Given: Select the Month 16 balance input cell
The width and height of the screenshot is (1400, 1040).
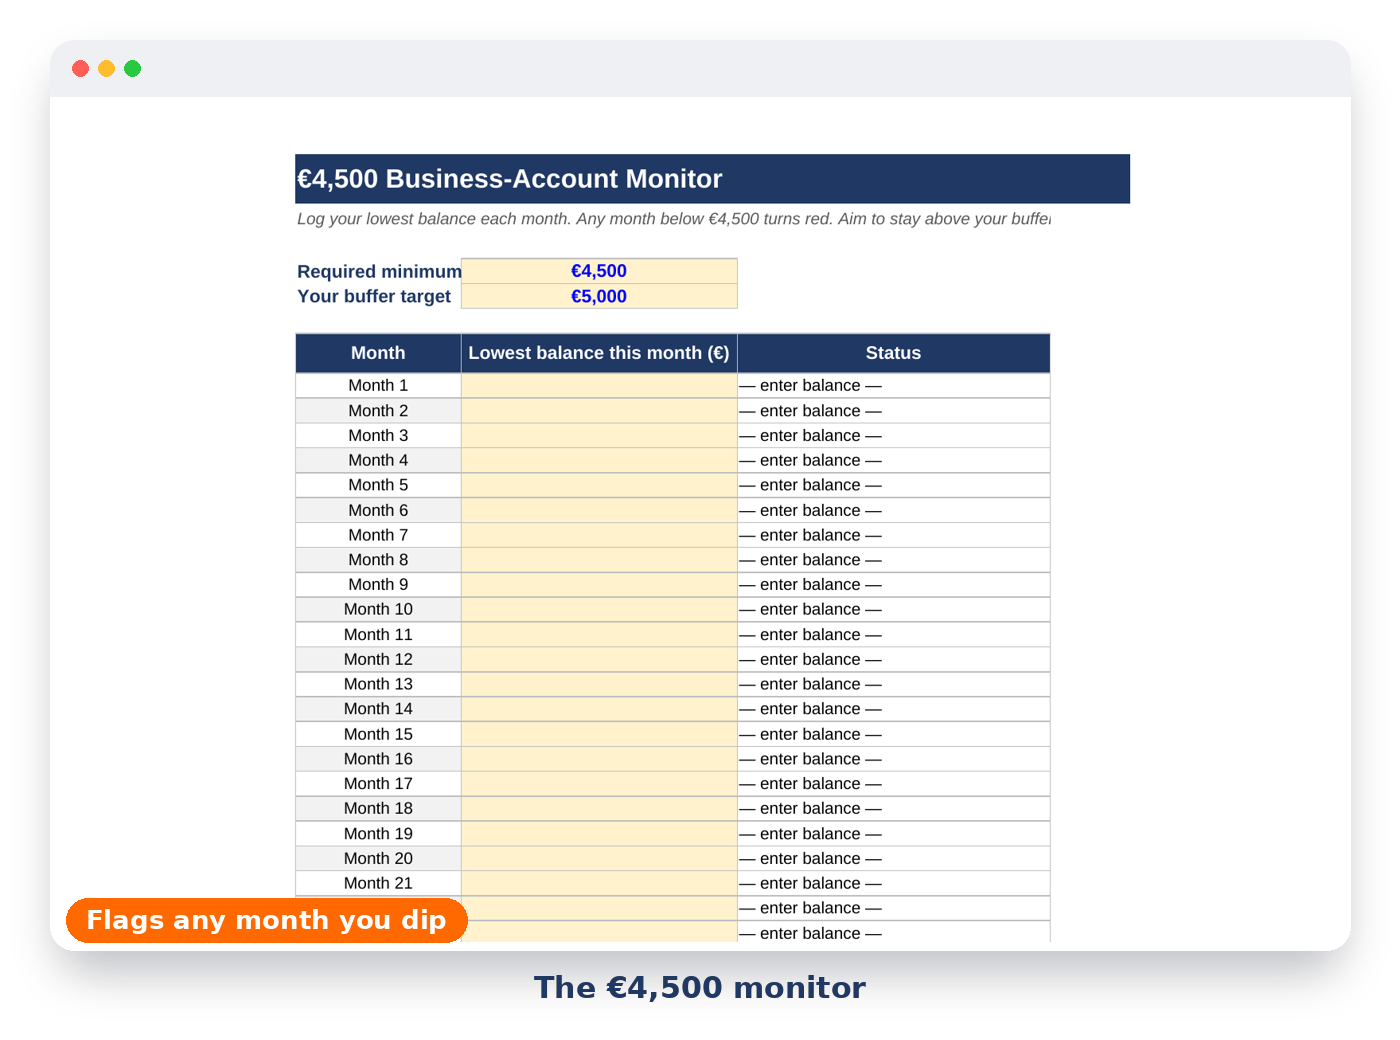Looking at the screenshot, I should point(599,759).
